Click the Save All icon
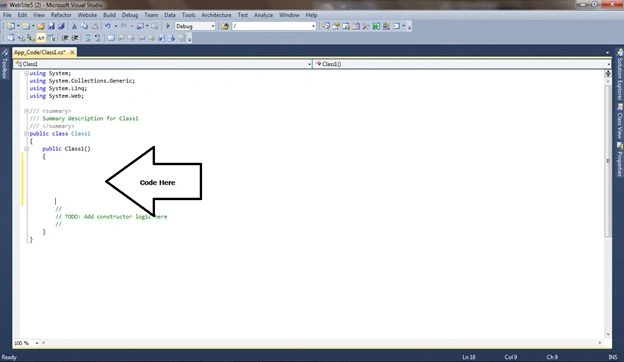The image size is (624, 362). (x=61, y=26)
